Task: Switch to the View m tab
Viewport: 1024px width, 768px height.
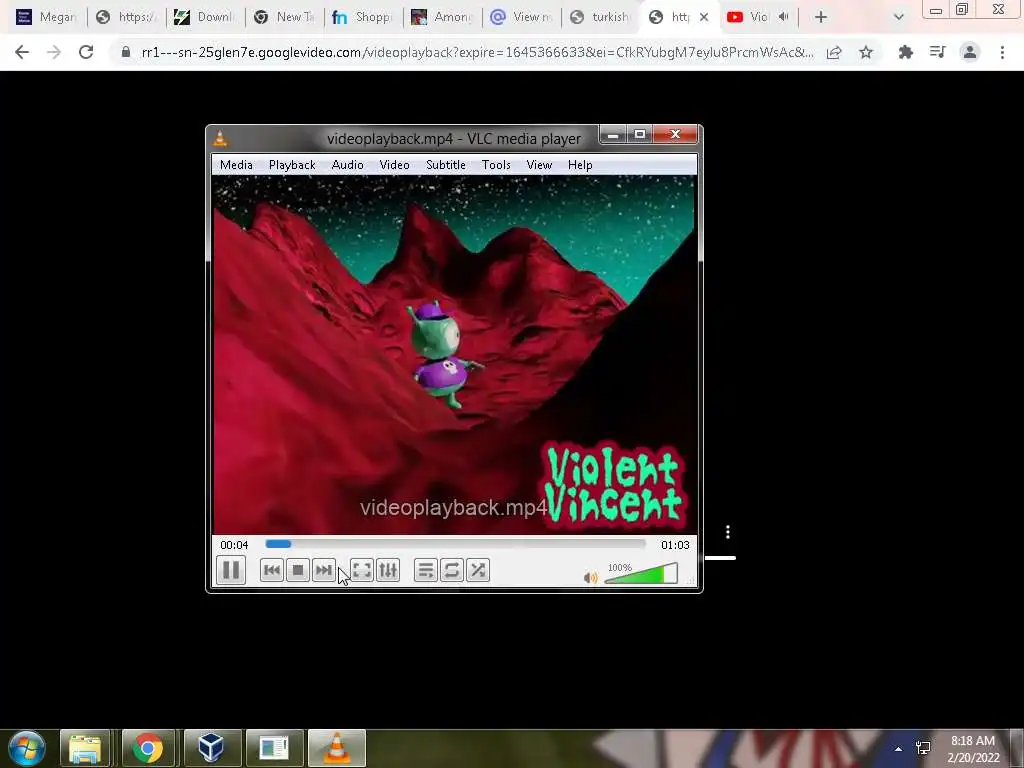Action: [522, 17]
